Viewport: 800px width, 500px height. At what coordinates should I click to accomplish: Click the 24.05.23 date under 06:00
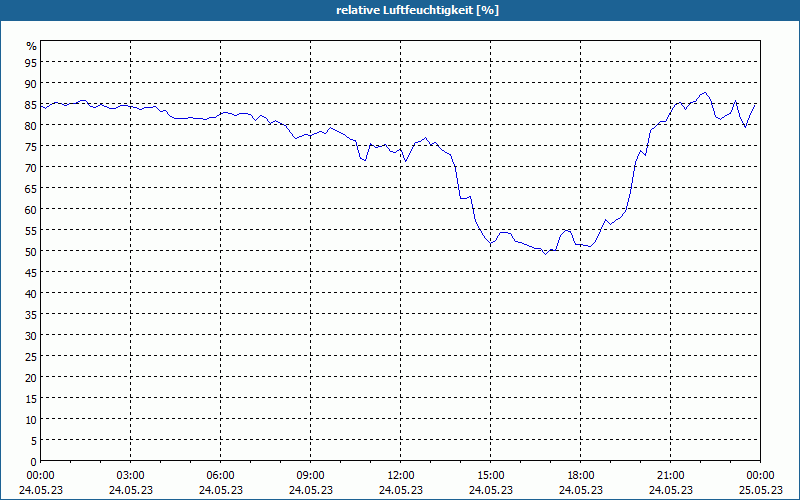[x=220, y=490]
